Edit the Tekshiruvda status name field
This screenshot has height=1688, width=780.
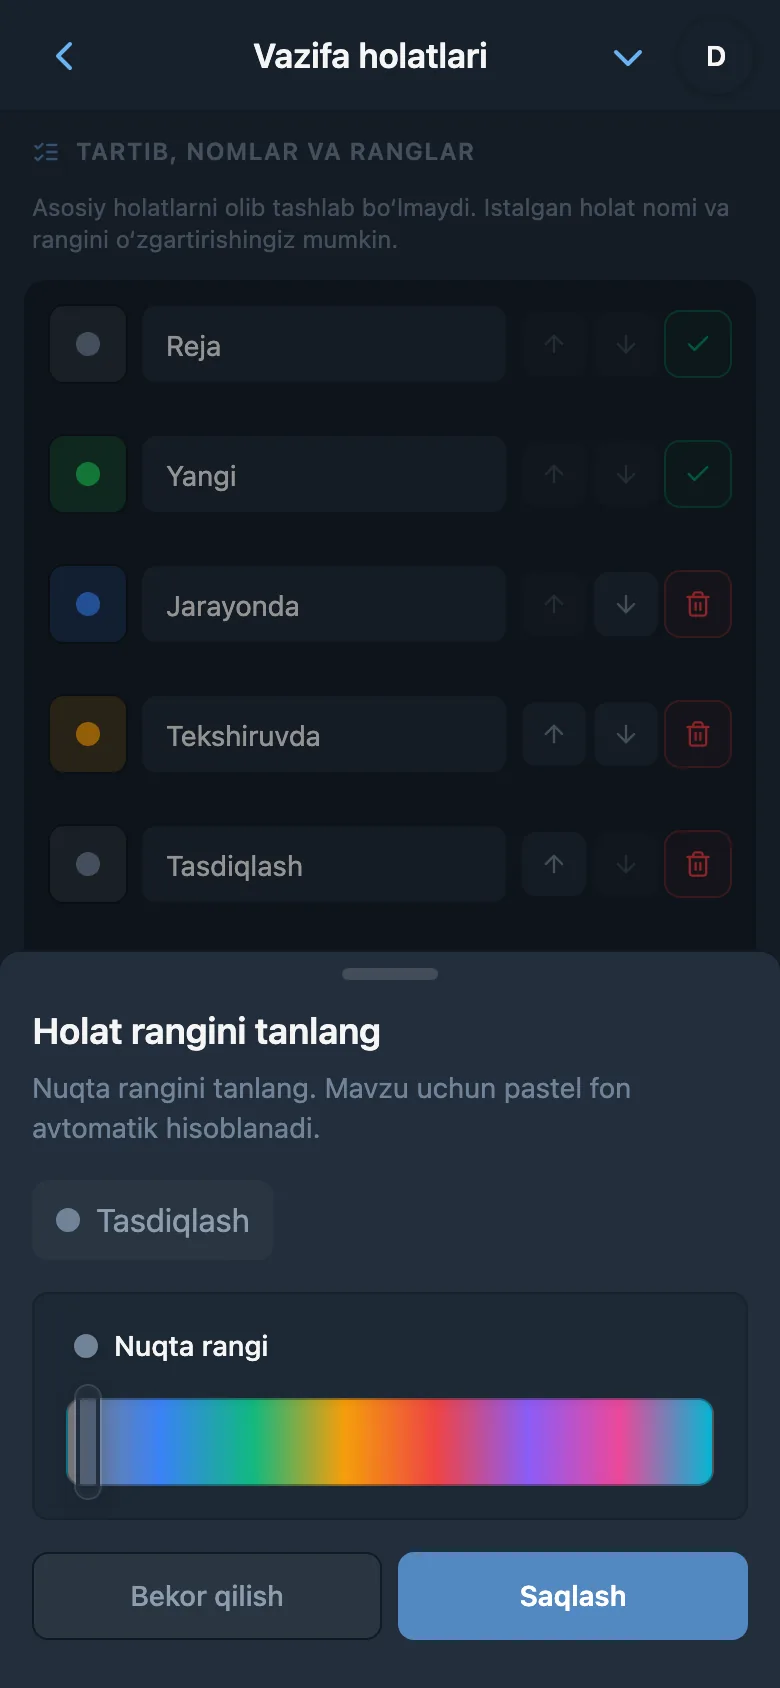[x=324, y=734]
